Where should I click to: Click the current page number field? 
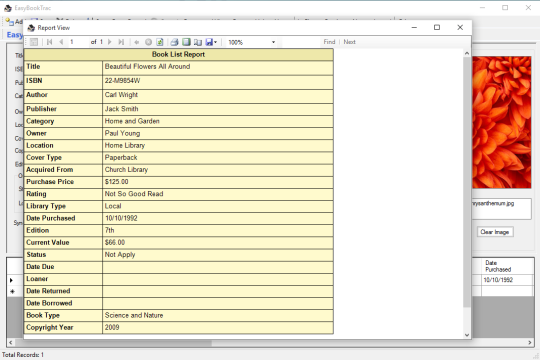(78, 42)
